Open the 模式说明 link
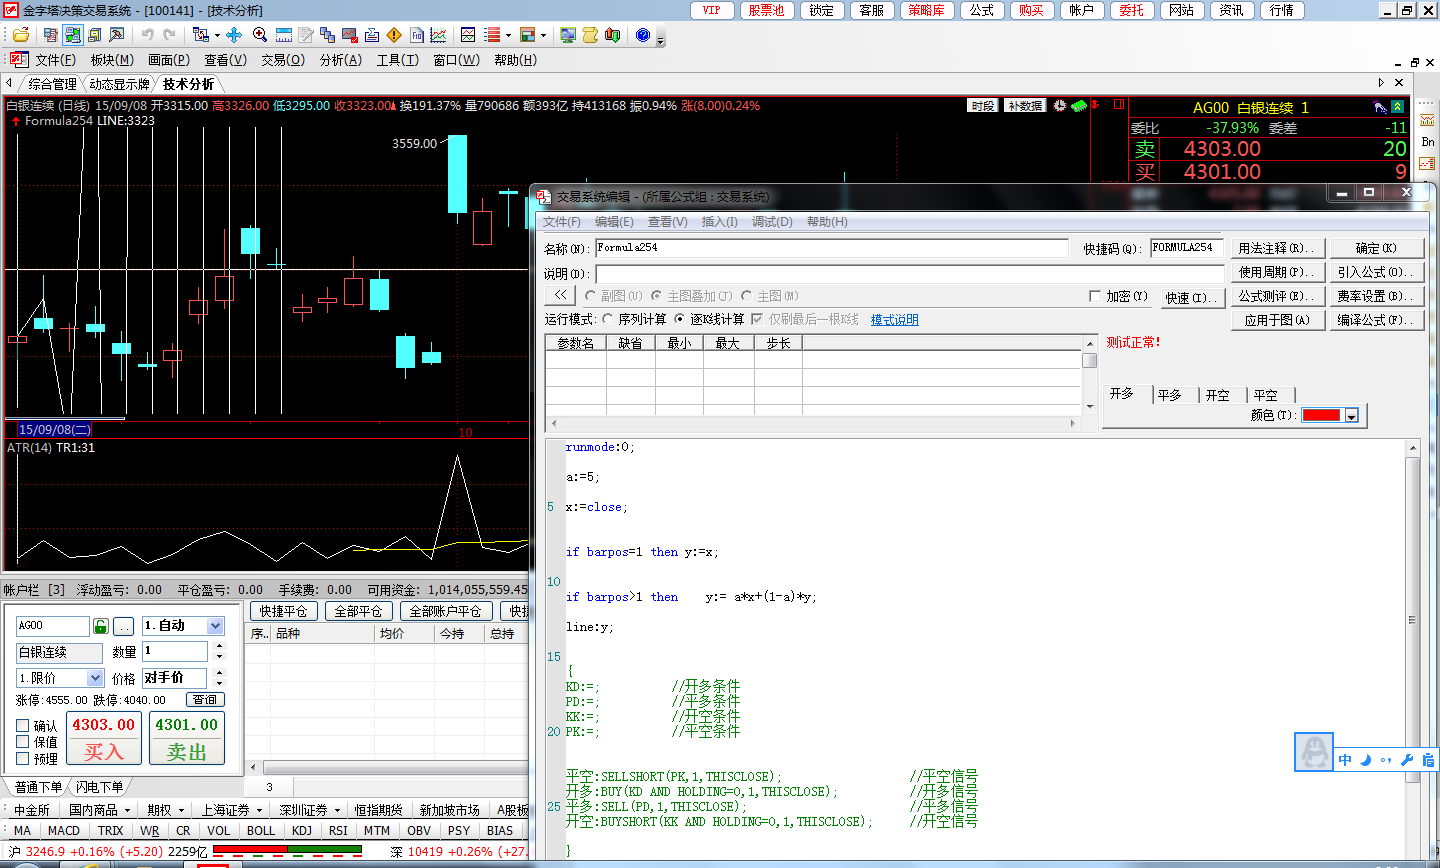This screenshot has height=868, width=1440. (x=894, y=320)
